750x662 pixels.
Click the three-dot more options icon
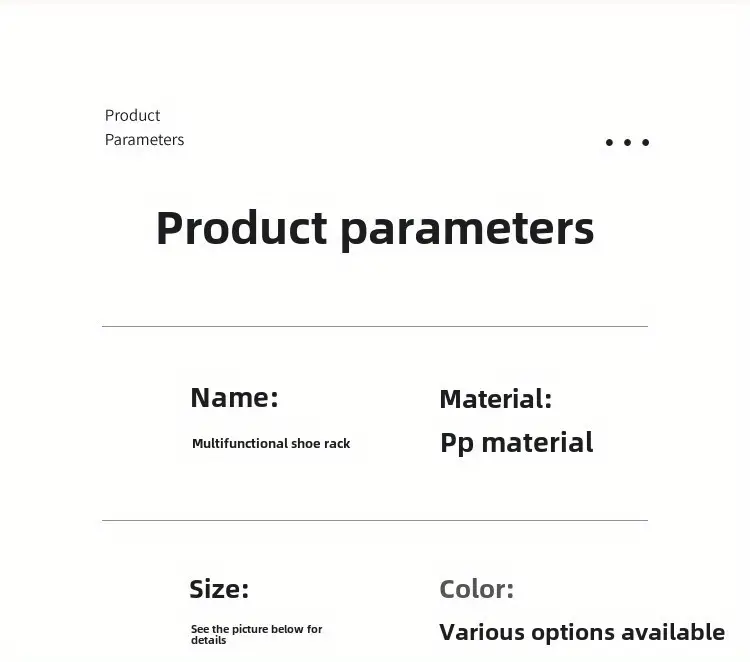(x=627, y=142)
